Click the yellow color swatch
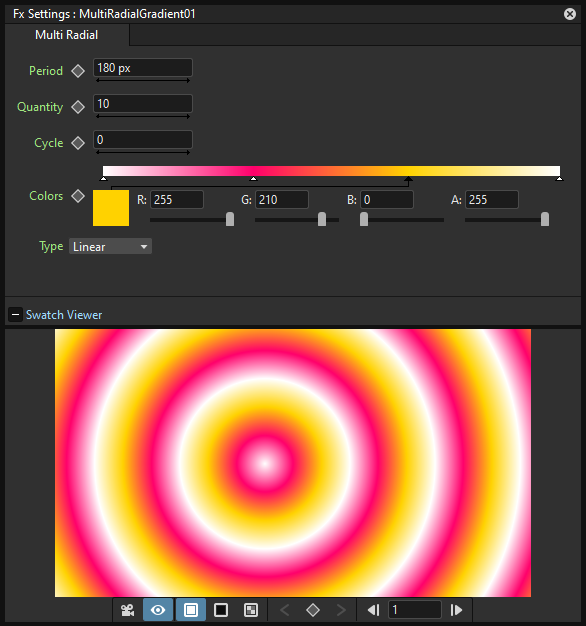This screenshot has height=626, width=586. click(111, 208)
